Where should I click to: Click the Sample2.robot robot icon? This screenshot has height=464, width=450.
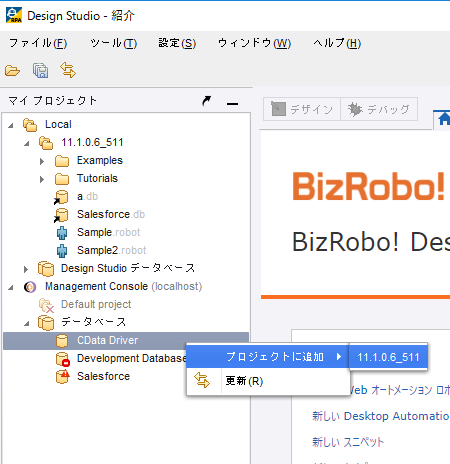62,251
